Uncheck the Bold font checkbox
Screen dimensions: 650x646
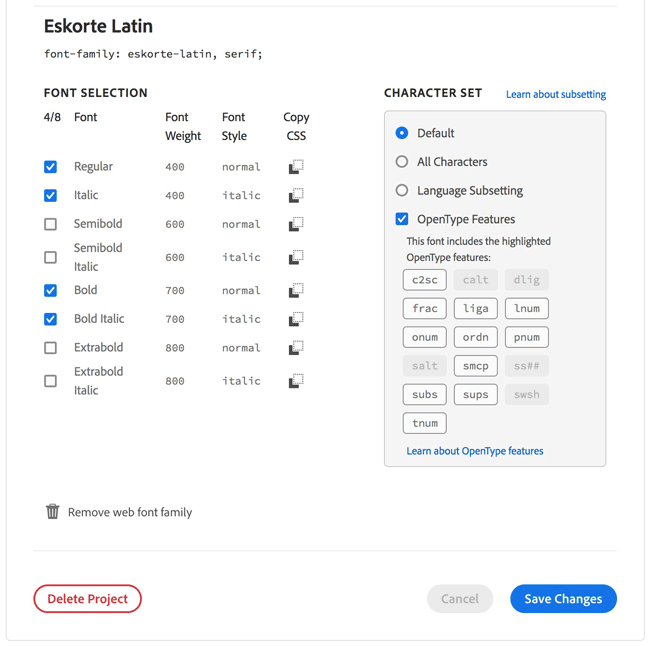coord(51,290)
